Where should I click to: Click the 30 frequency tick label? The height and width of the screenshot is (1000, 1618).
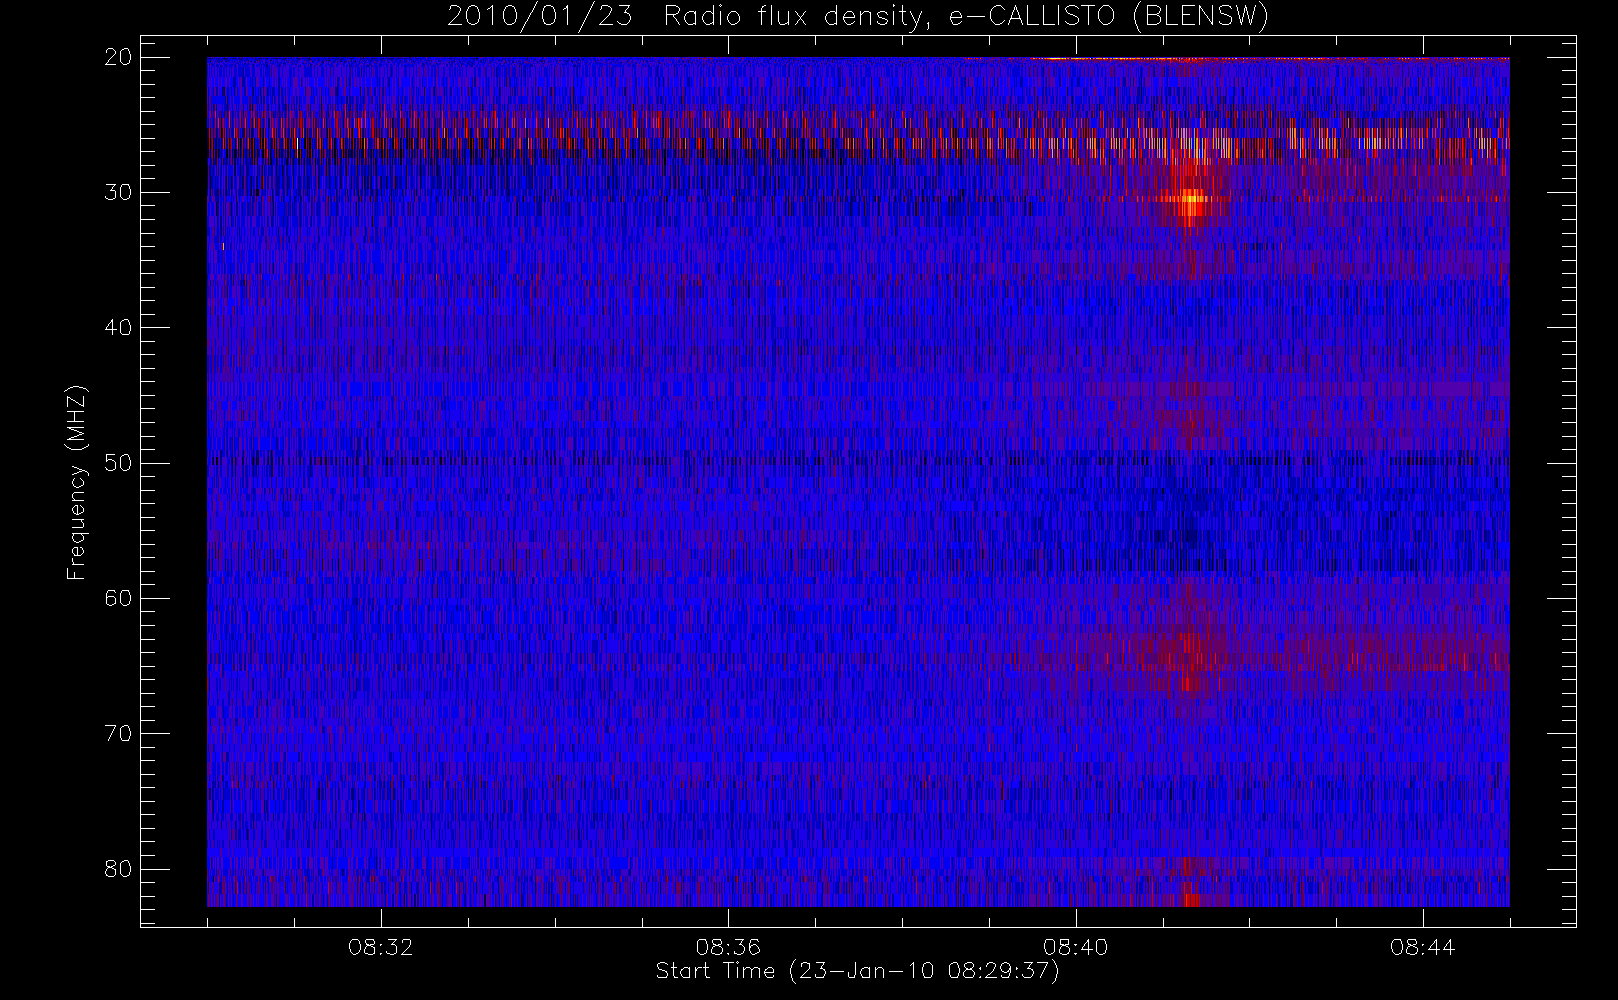tap(119, 193)
